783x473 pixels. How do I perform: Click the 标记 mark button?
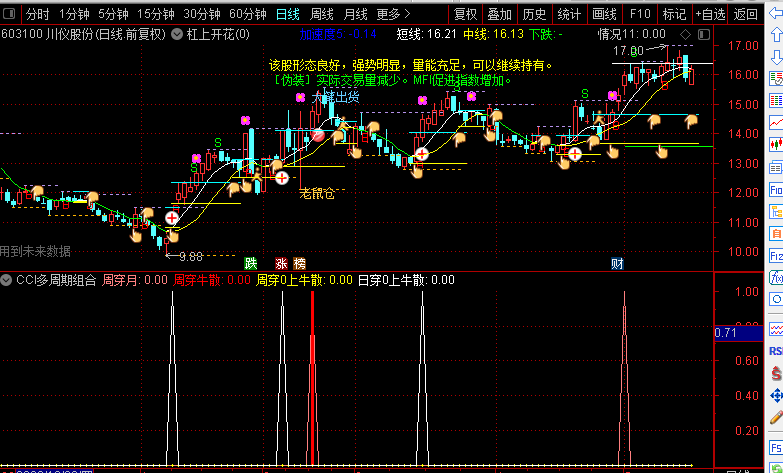[675, 14]
